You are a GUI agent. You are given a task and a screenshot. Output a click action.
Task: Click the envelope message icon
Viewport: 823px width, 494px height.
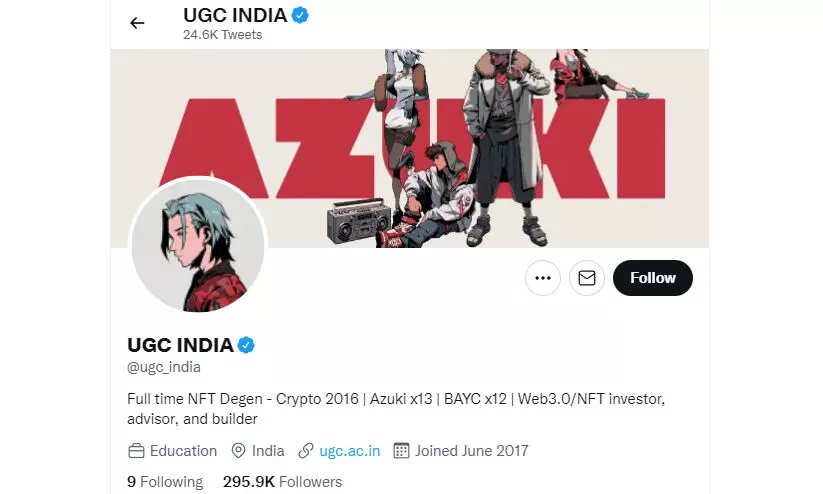tap(587, 278)
